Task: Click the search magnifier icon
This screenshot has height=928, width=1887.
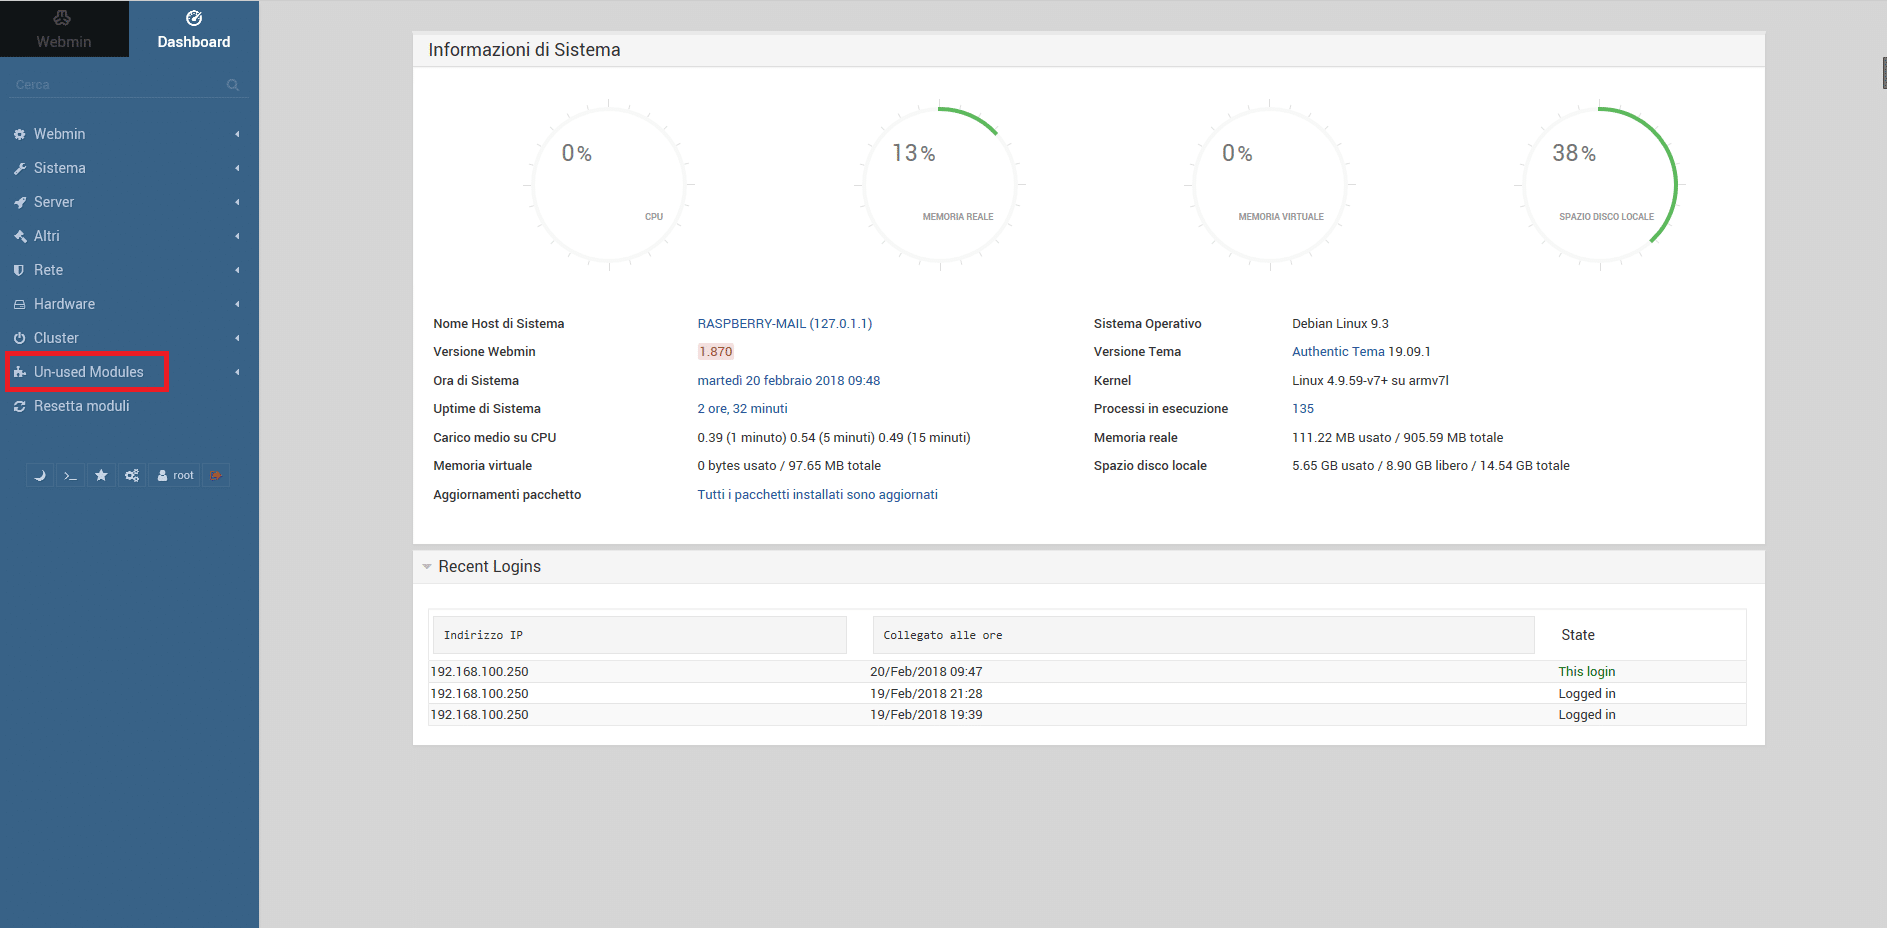Action: [233, 85]
